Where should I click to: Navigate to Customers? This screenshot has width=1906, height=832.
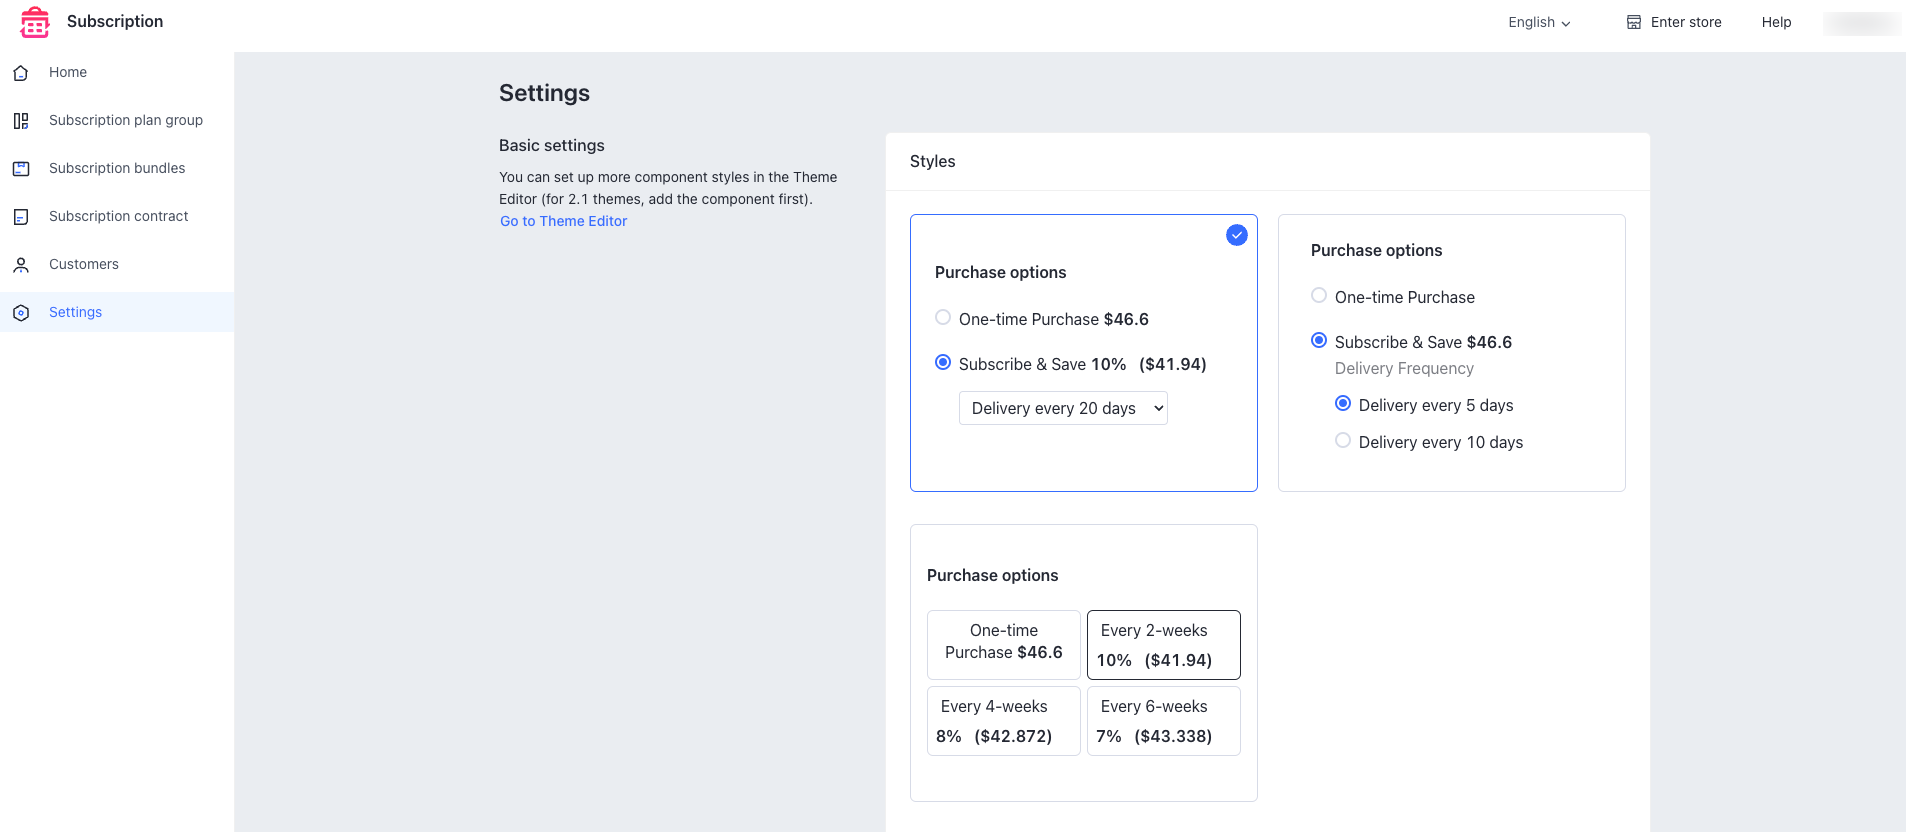click(x=117, y=264)
